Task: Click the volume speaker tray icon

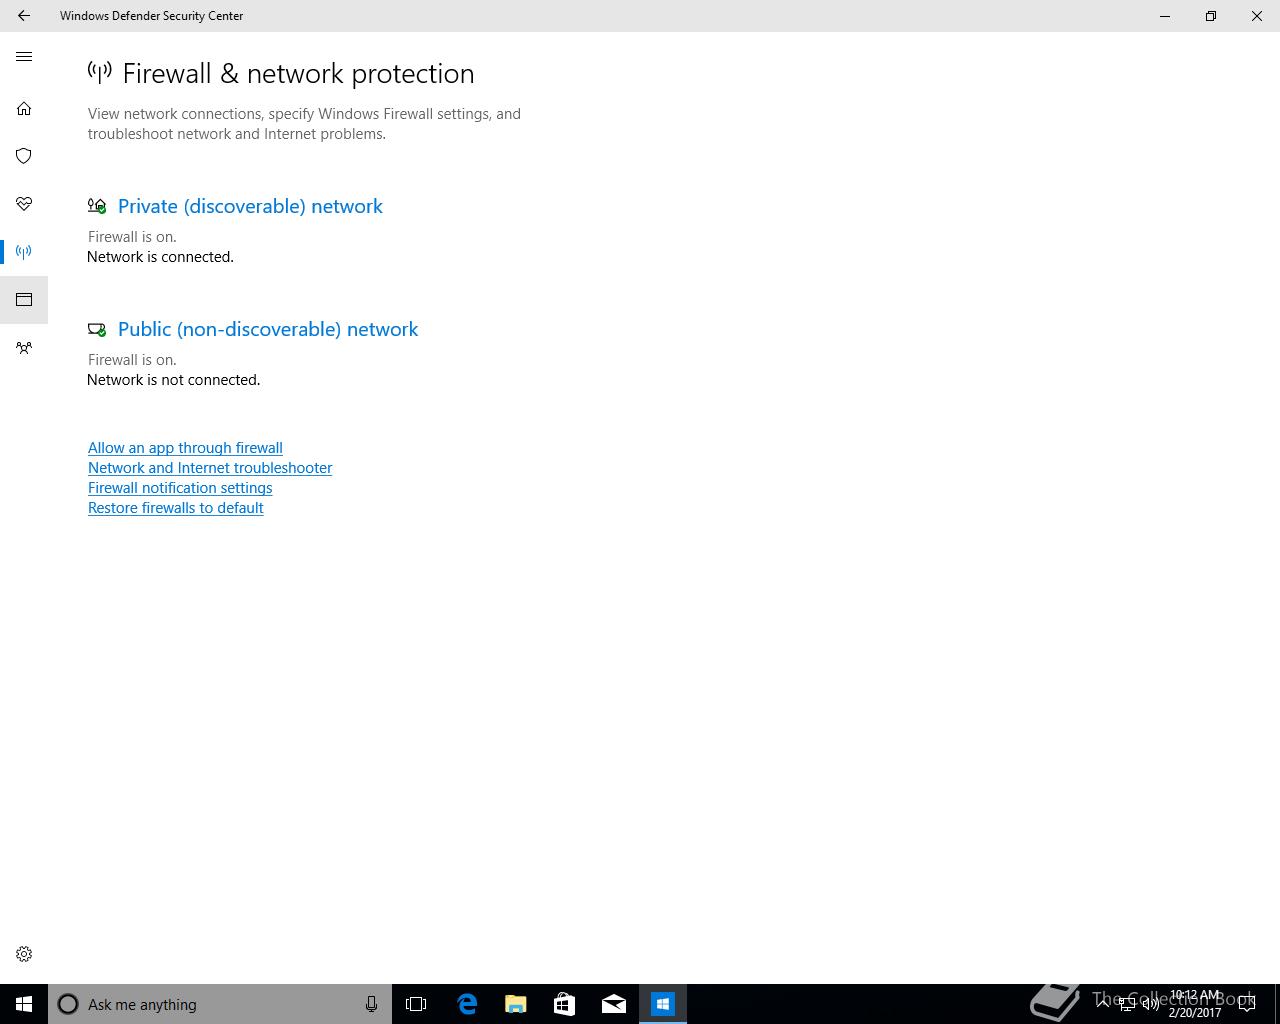Action: coord(1151,1005)
